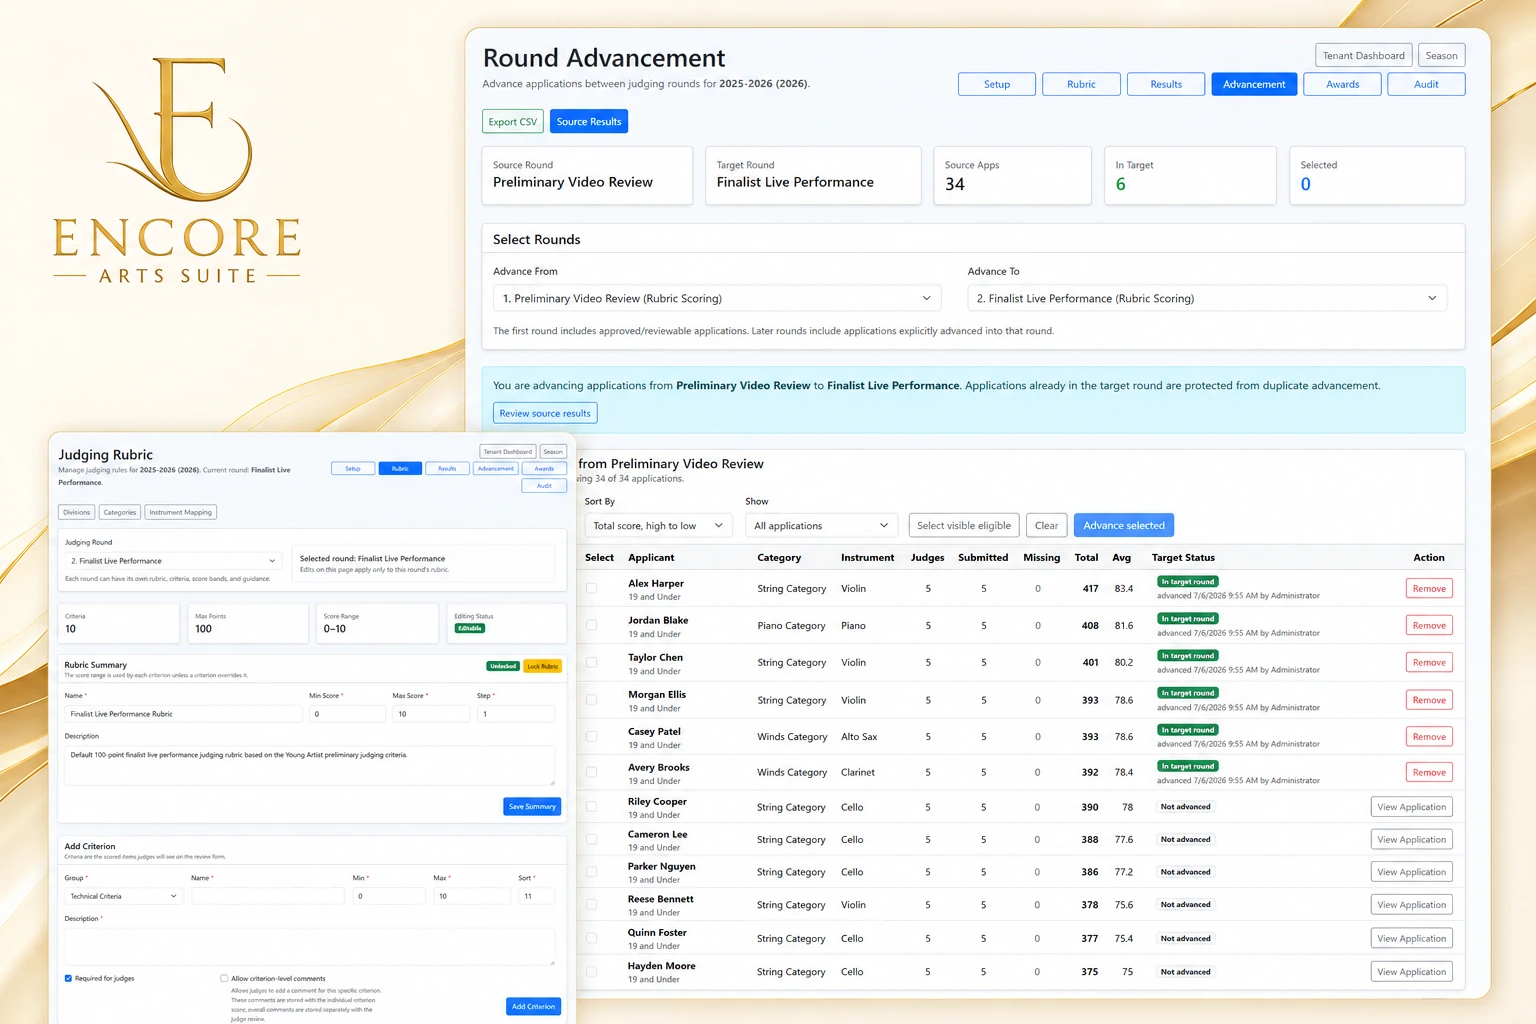This screenshot has width=1536, height=1024.
Task: Click the Save Summary button
Action: [x=532, y=806]
